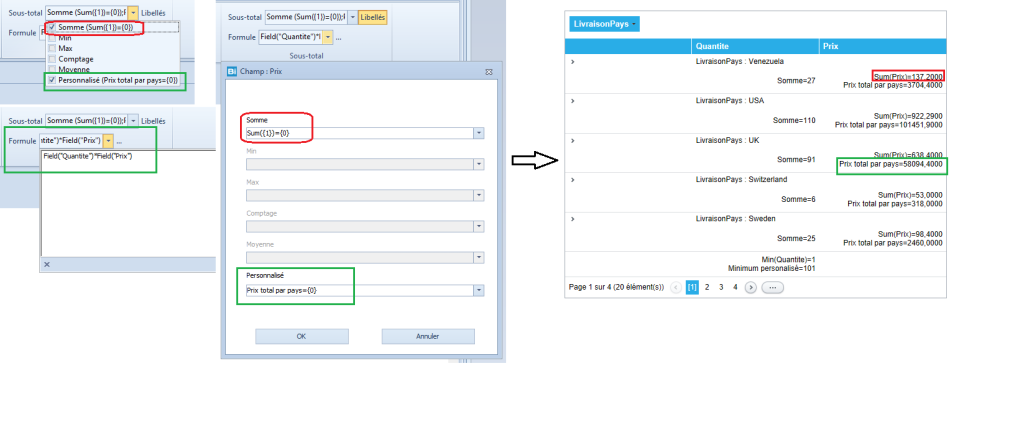Open the Personnalisé format dropdown in the dialog
1024x435 pixels.
(479, 290)
